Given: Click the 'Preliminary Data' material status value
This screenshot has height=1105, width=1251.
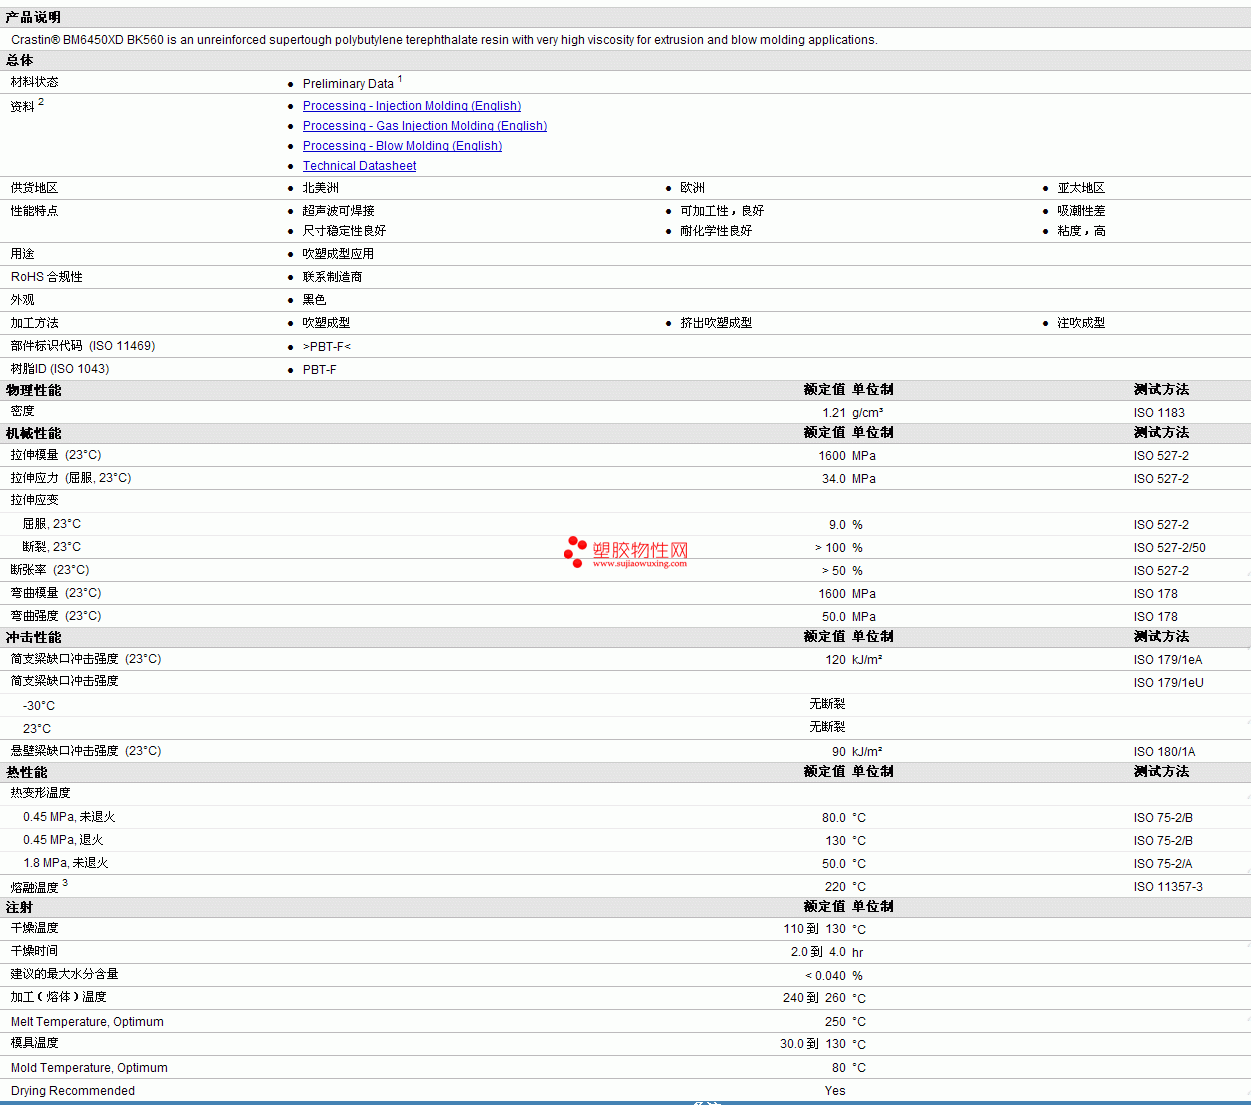Looking at the screenshot, I should click(x=348, y=84).
